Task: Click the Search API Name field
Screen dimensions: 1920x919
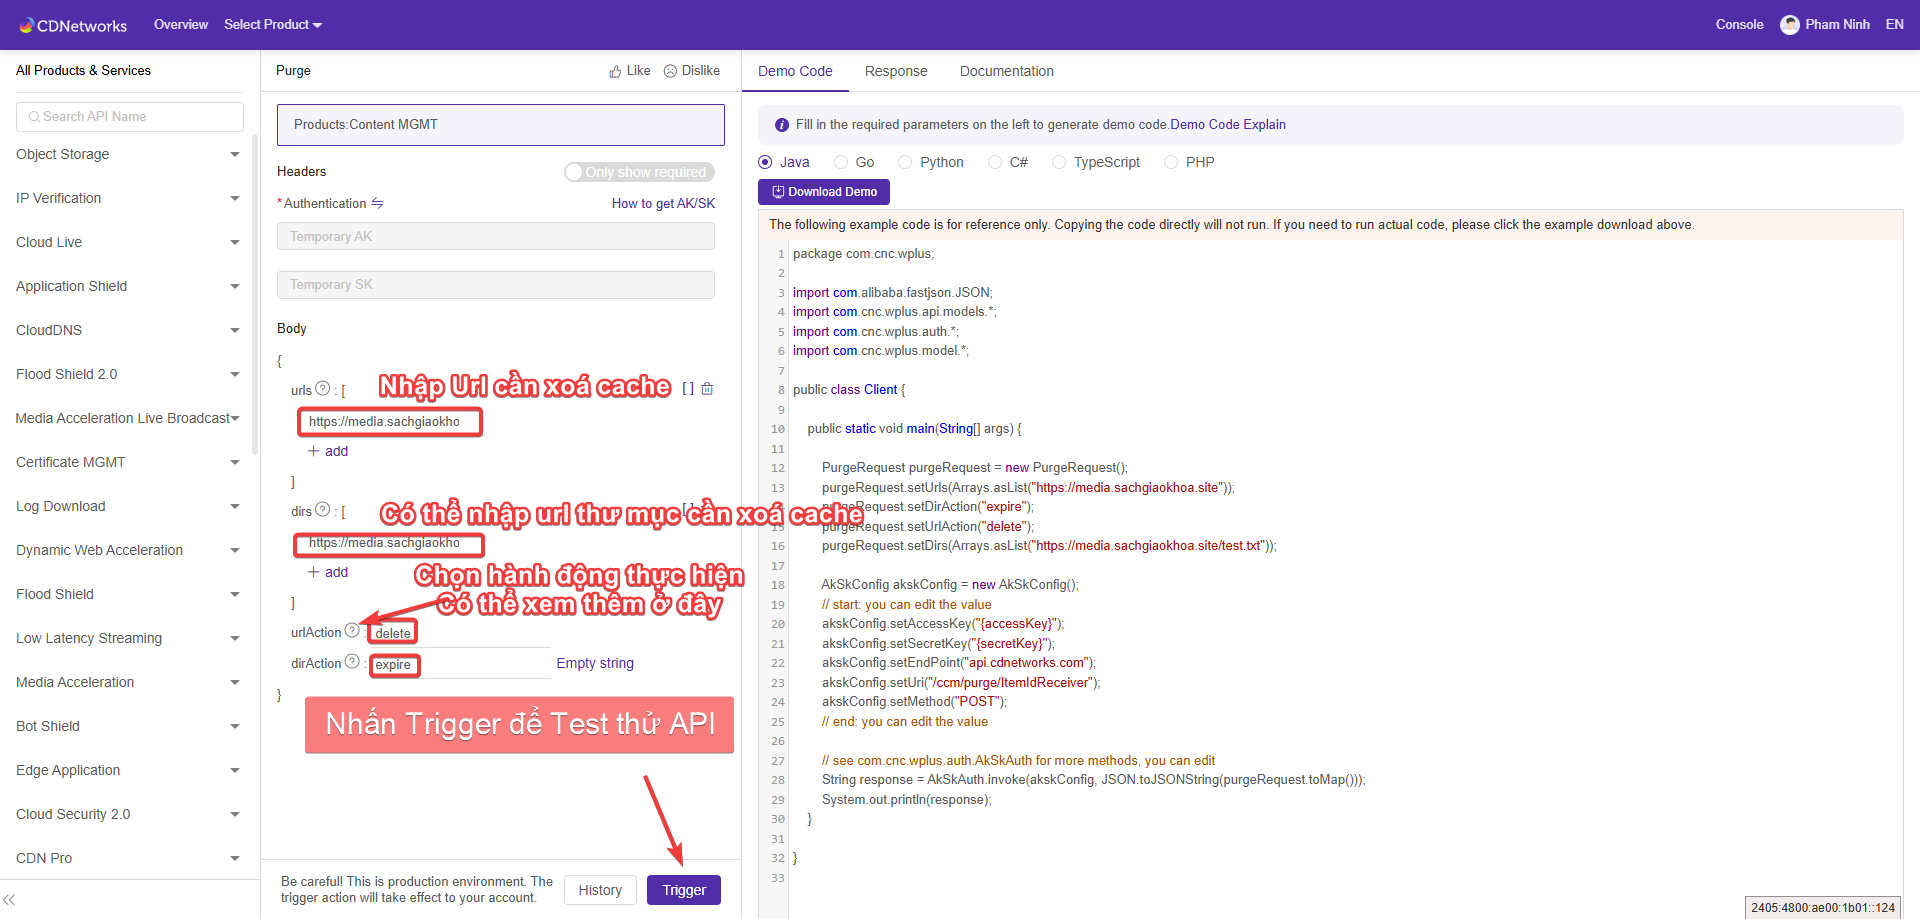Action: tap(130, 117)
